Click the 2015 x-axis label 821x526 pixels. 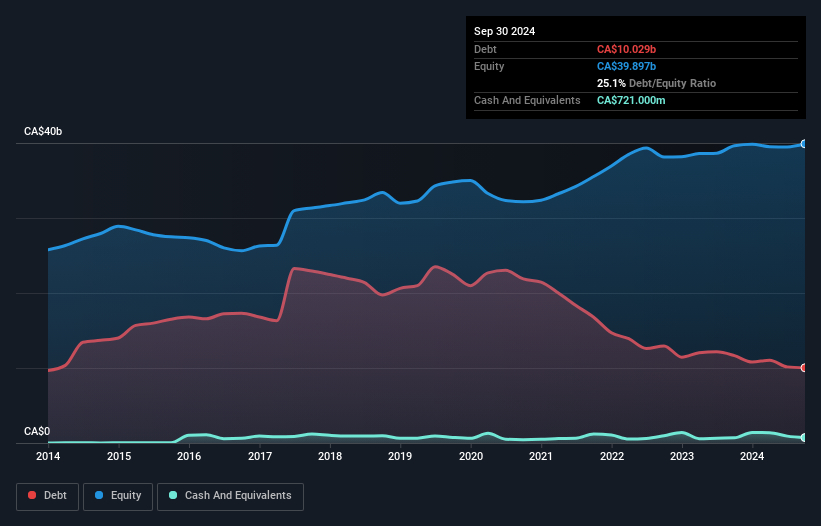click(x=119, y=456)
